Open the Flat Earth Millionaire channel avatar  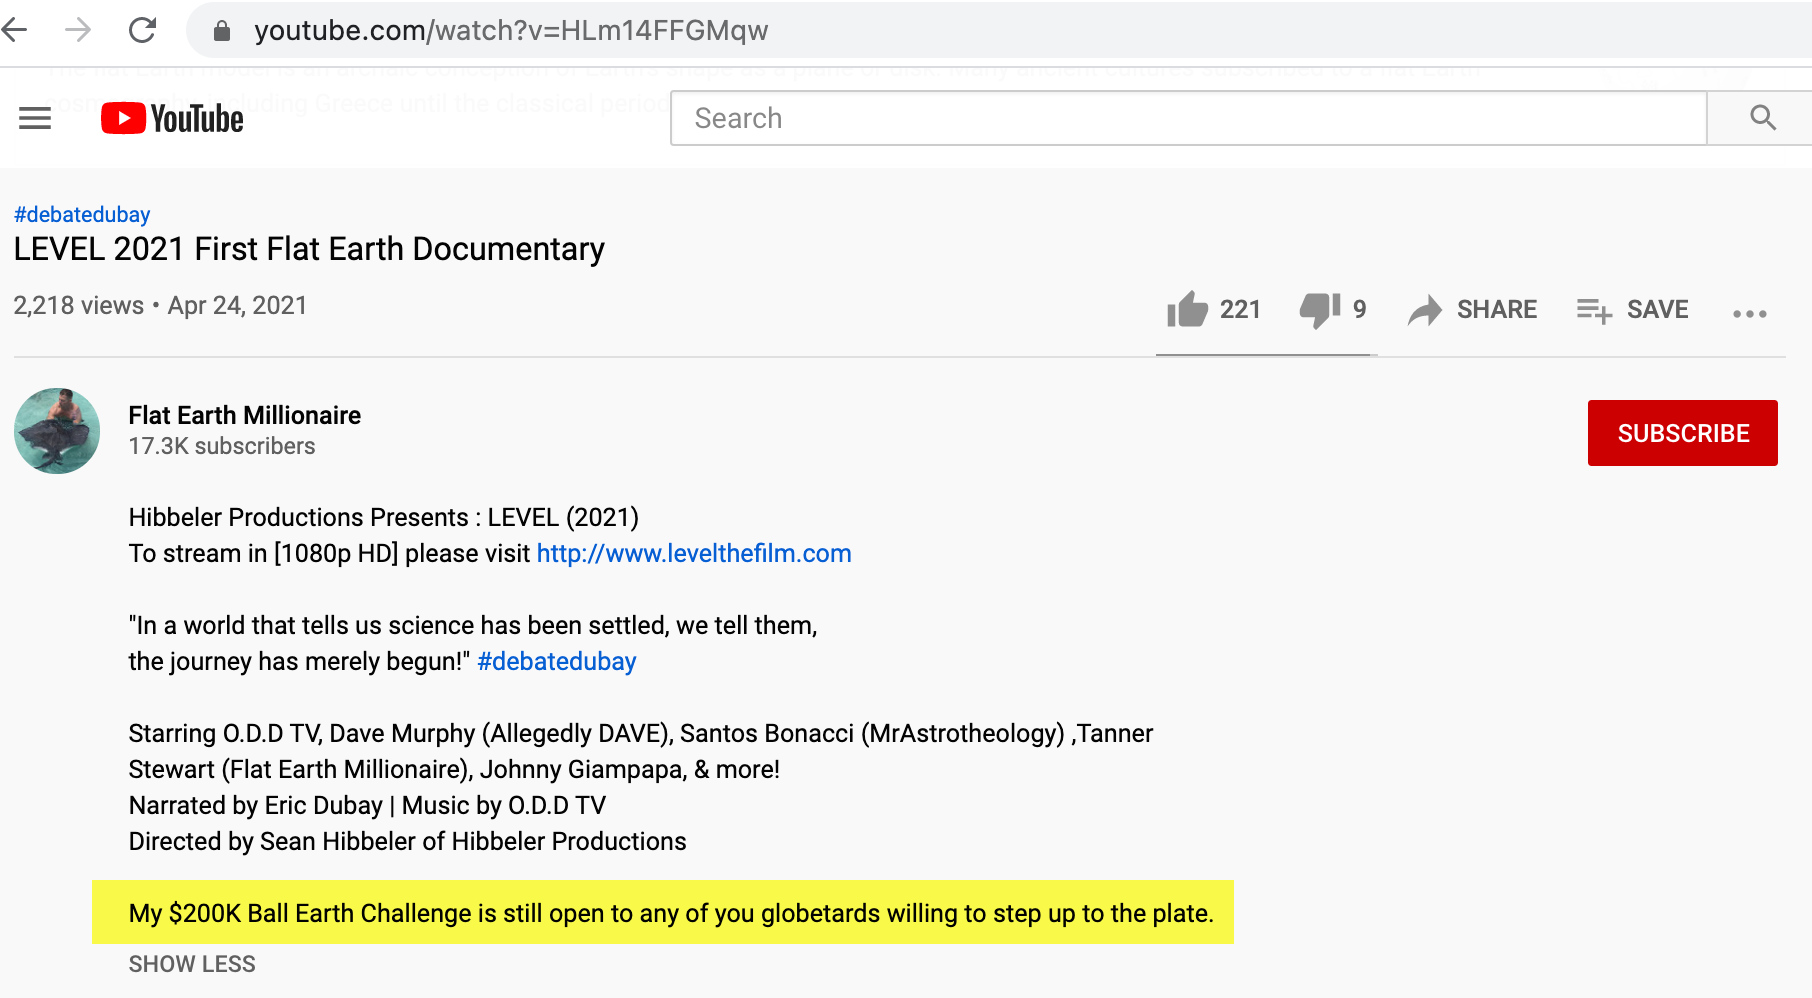[57, 431]
